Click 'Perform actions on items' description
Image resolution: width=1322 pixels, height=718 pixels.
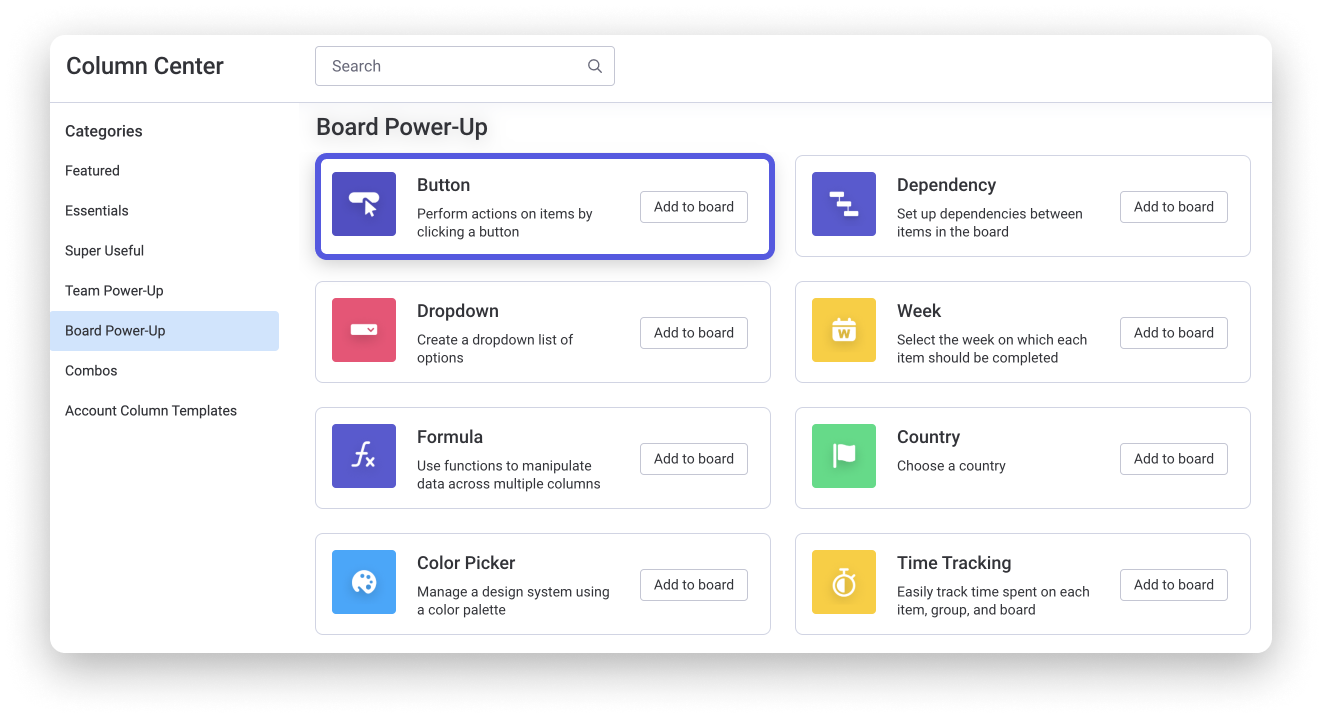pos(505,223)
